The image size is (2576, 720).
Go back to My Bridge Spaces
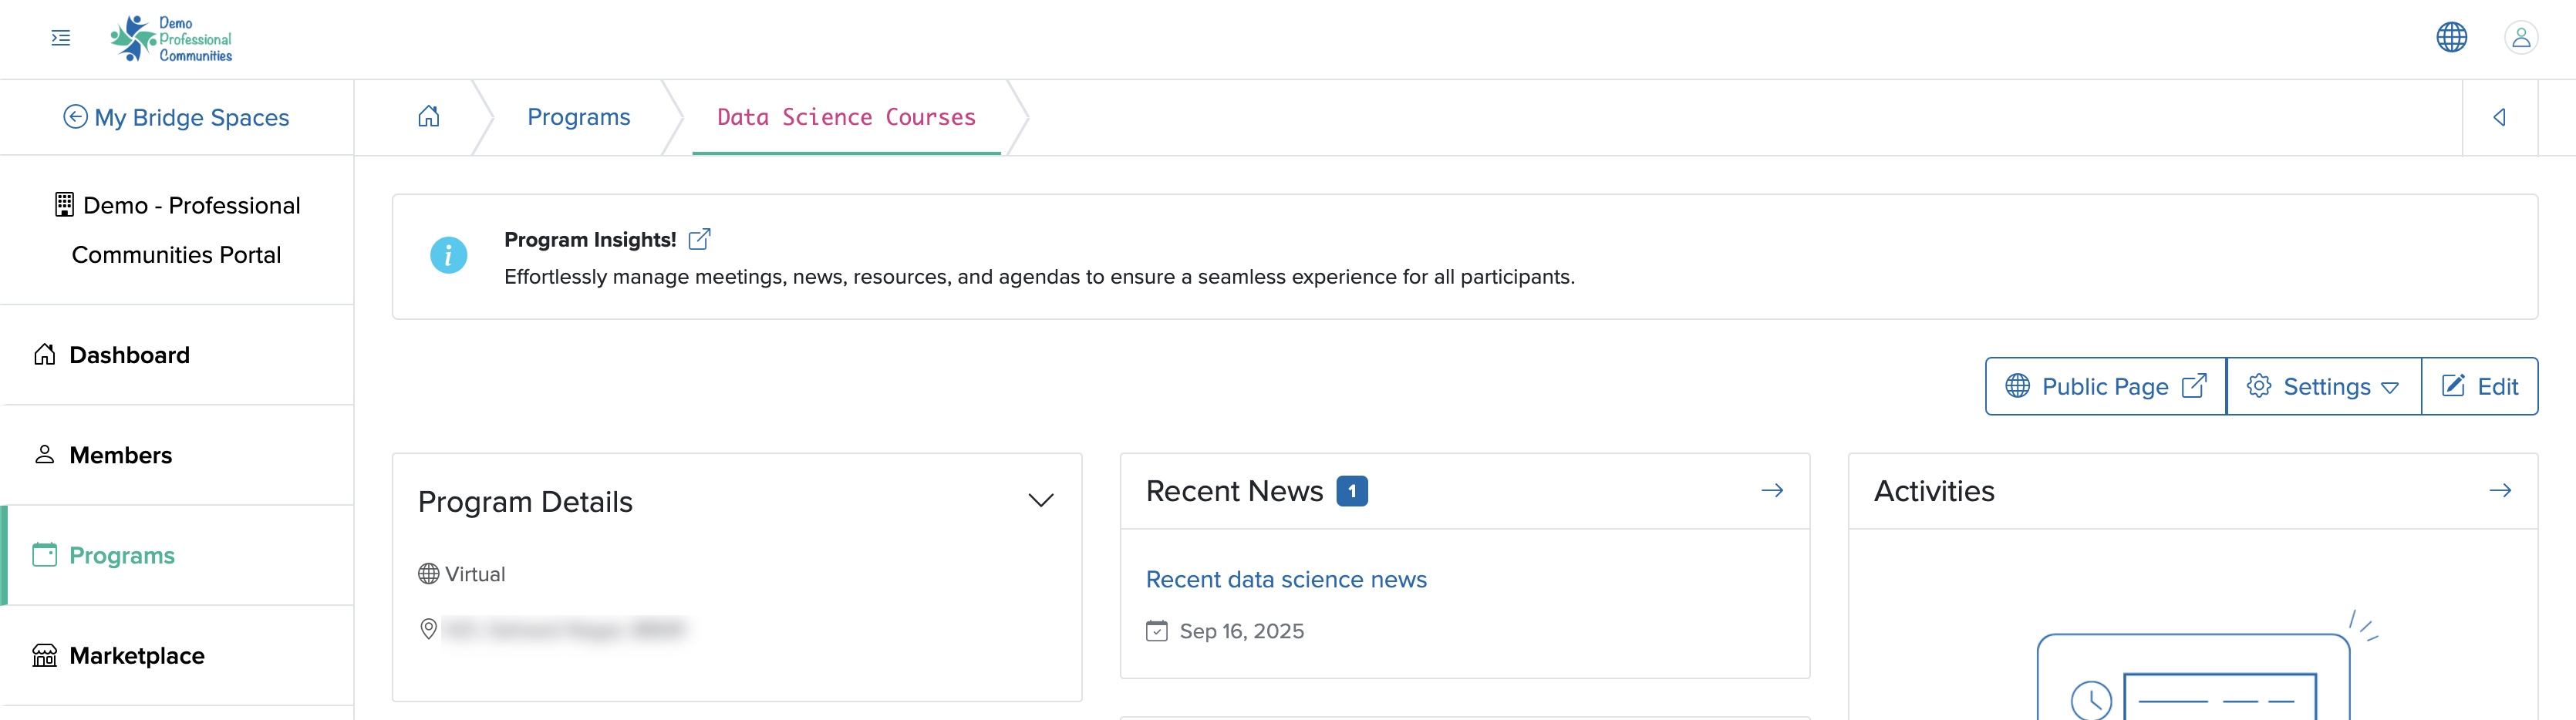tap(176, 117)
